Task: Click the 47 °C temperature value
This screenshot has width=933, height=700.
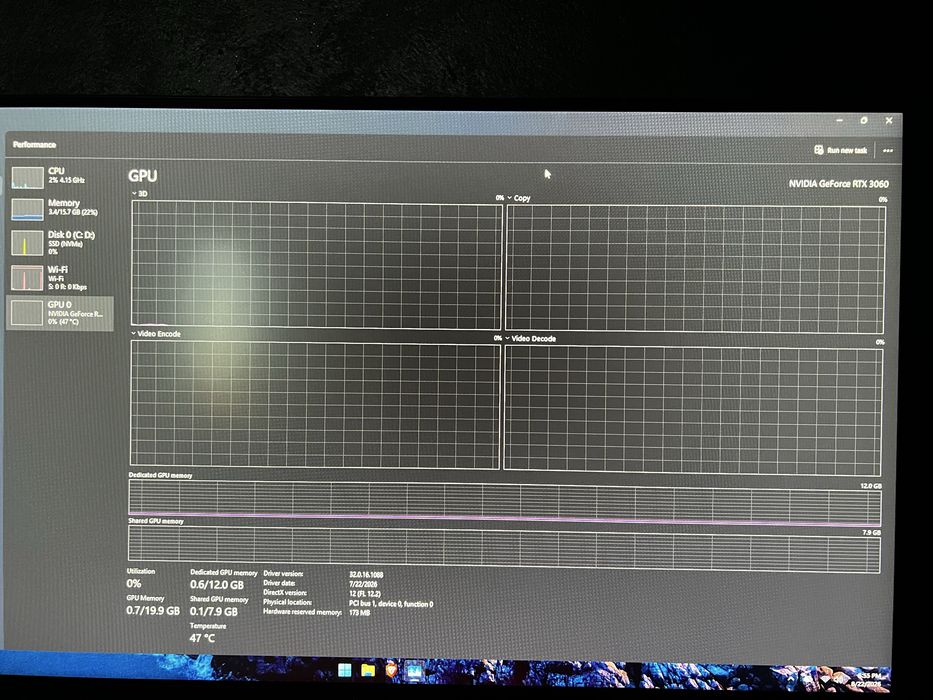Action: [202, 638]
